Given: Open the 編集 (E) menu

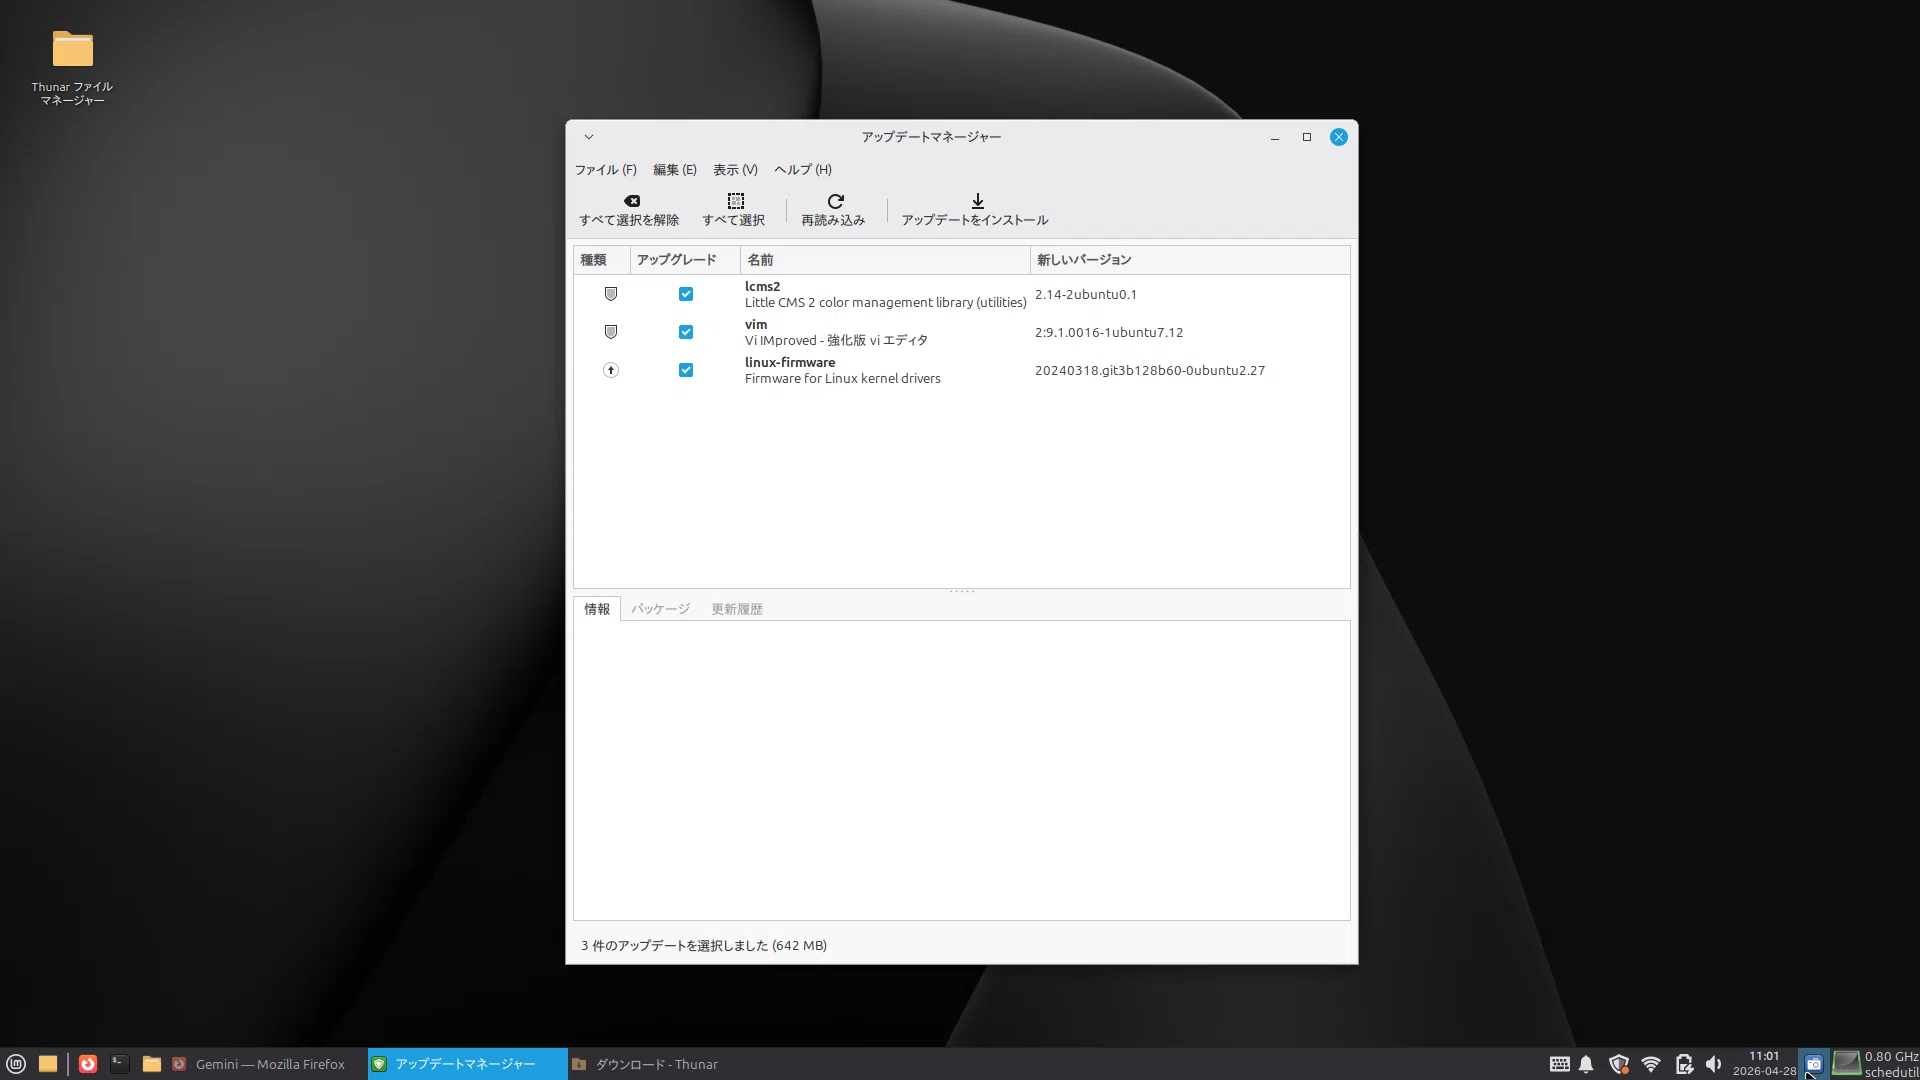Looking at the screenshot, I should (x=675, y=170).
